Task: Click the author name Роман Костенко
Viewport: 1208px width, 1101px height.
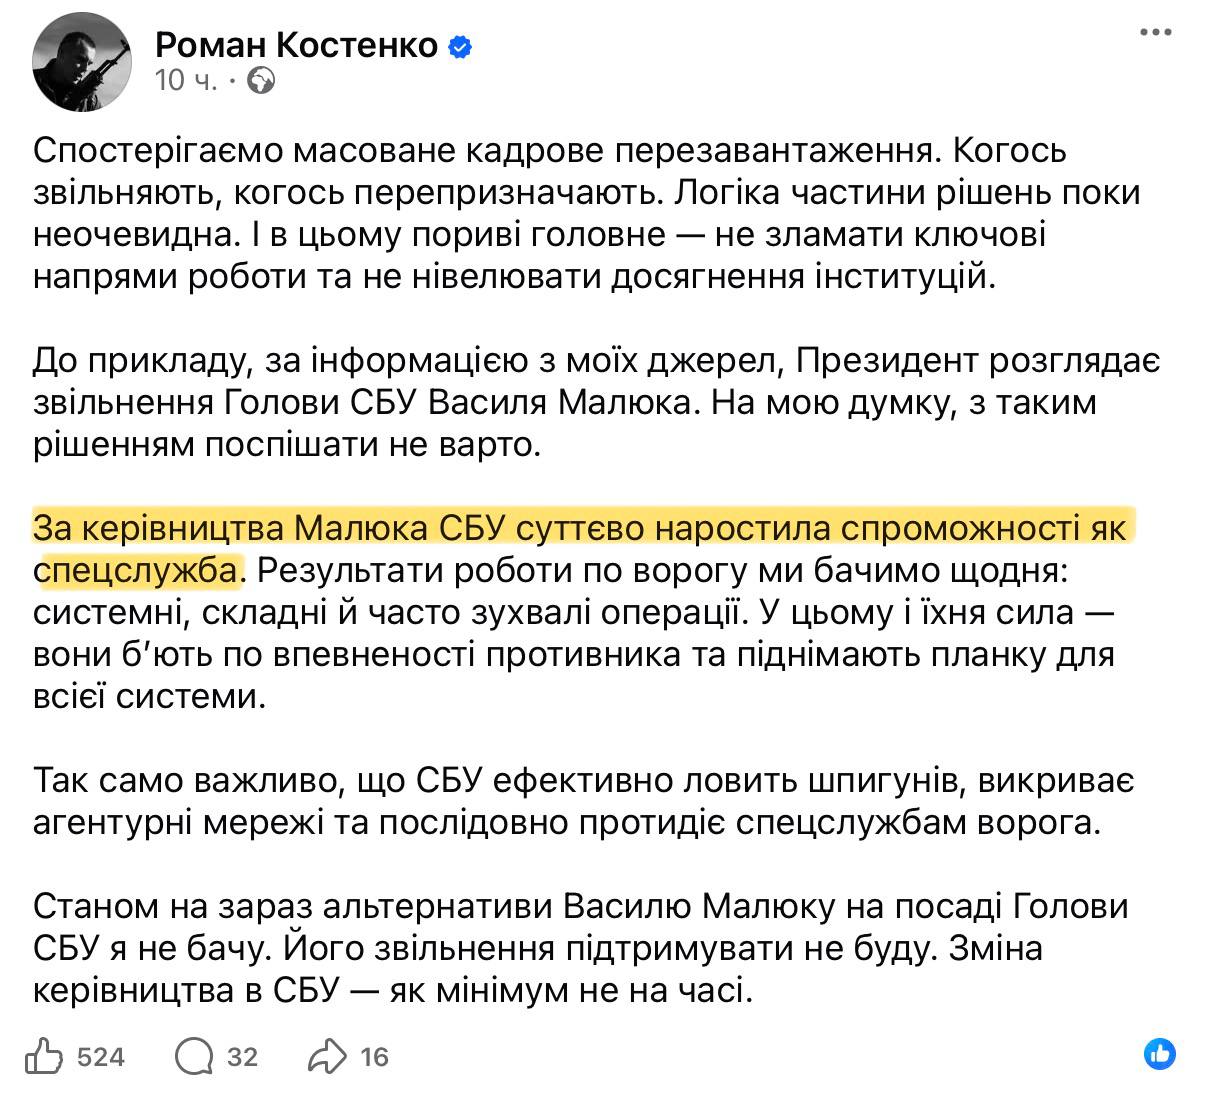Action: 296,45
